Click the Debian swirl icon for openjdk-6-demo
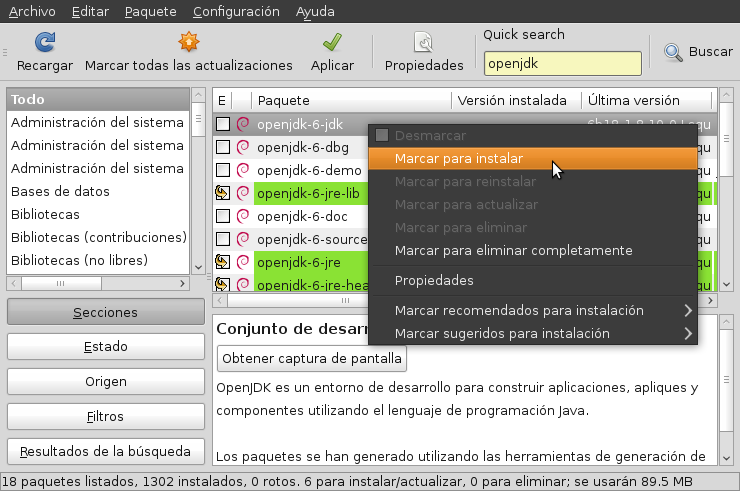This screenshot has height=491, width=740. pyautogui.click(x=243, y=170)
